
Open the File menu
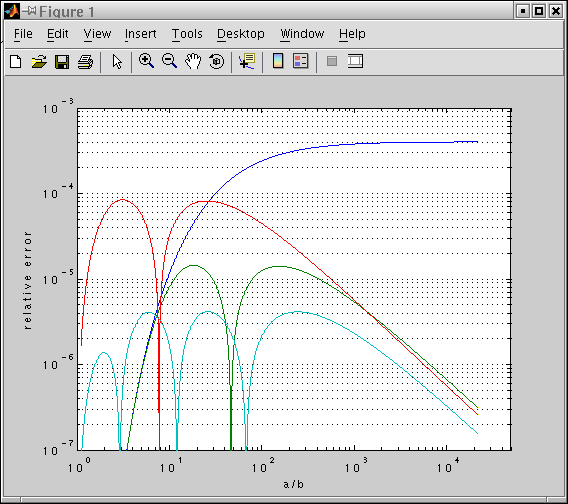[23, 34]
